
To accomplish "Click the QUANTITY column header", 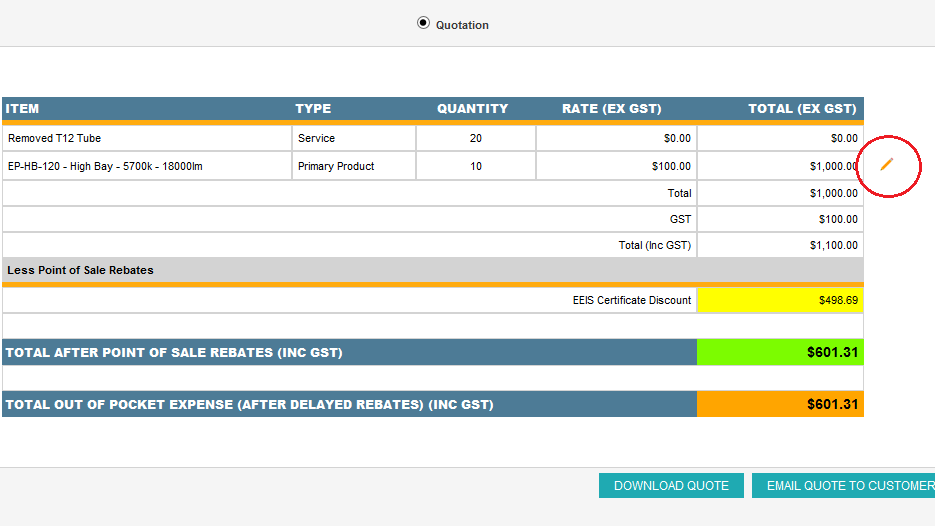I will [x=472, y=109].
